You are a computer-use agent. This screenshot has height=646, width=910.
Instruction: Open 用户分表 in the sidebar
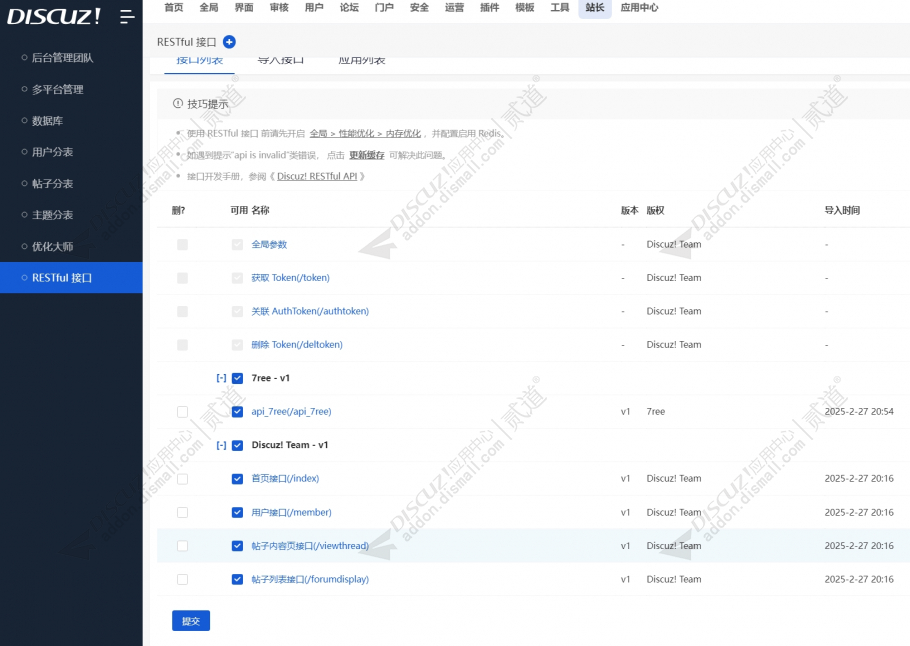(52, 152)
